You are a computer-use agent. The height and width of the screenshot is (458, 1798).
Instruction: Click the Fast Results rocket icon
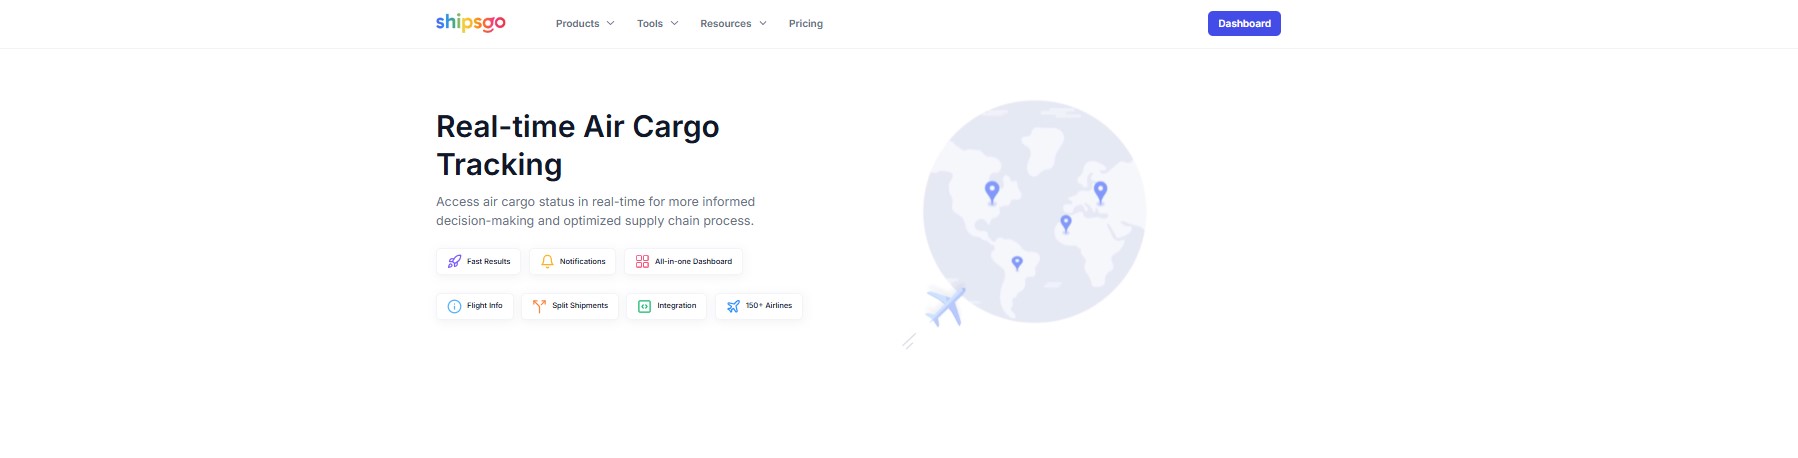tap(454, 261)
